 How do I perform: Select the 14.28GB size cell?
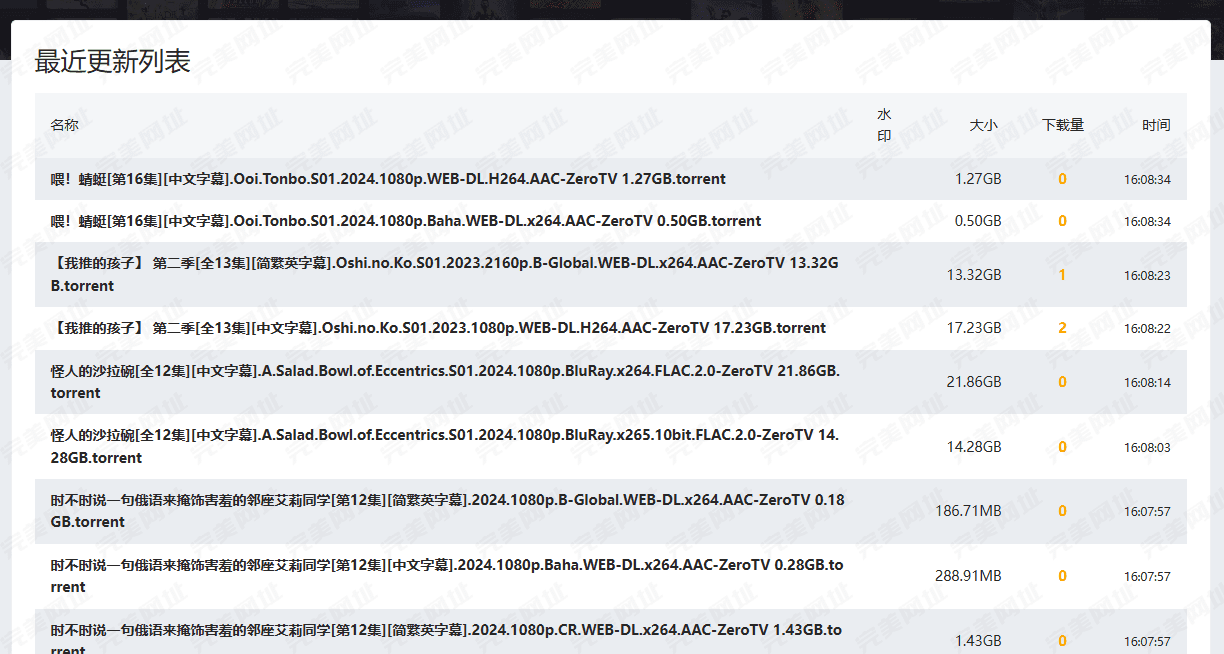974,447
